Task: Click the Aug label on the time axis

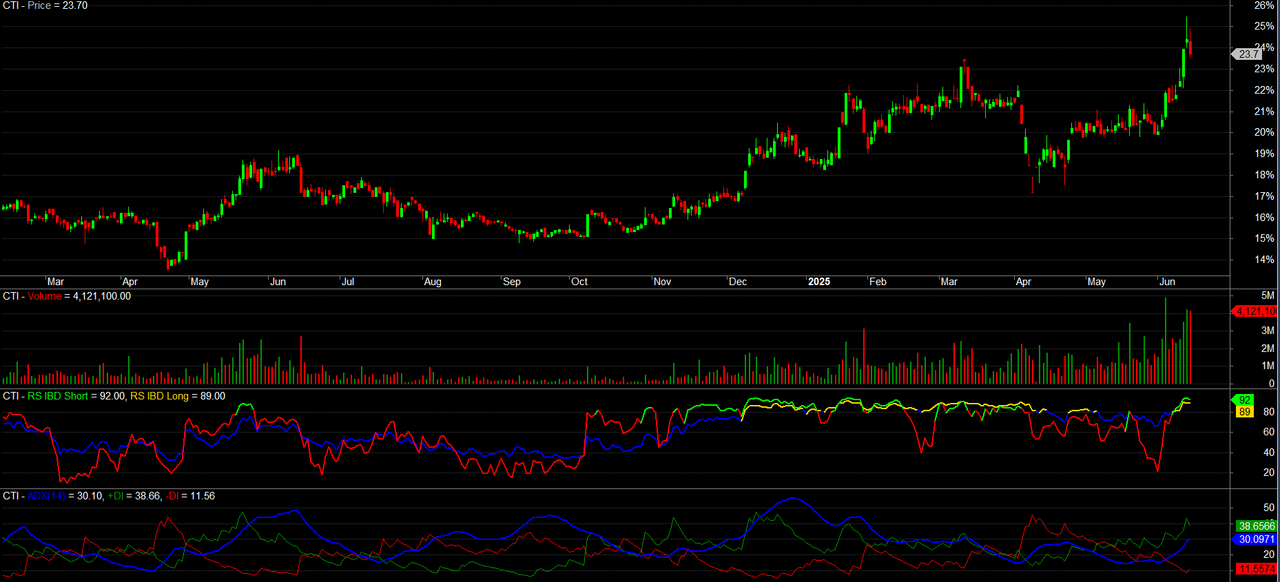Action: tap(434, 282)
